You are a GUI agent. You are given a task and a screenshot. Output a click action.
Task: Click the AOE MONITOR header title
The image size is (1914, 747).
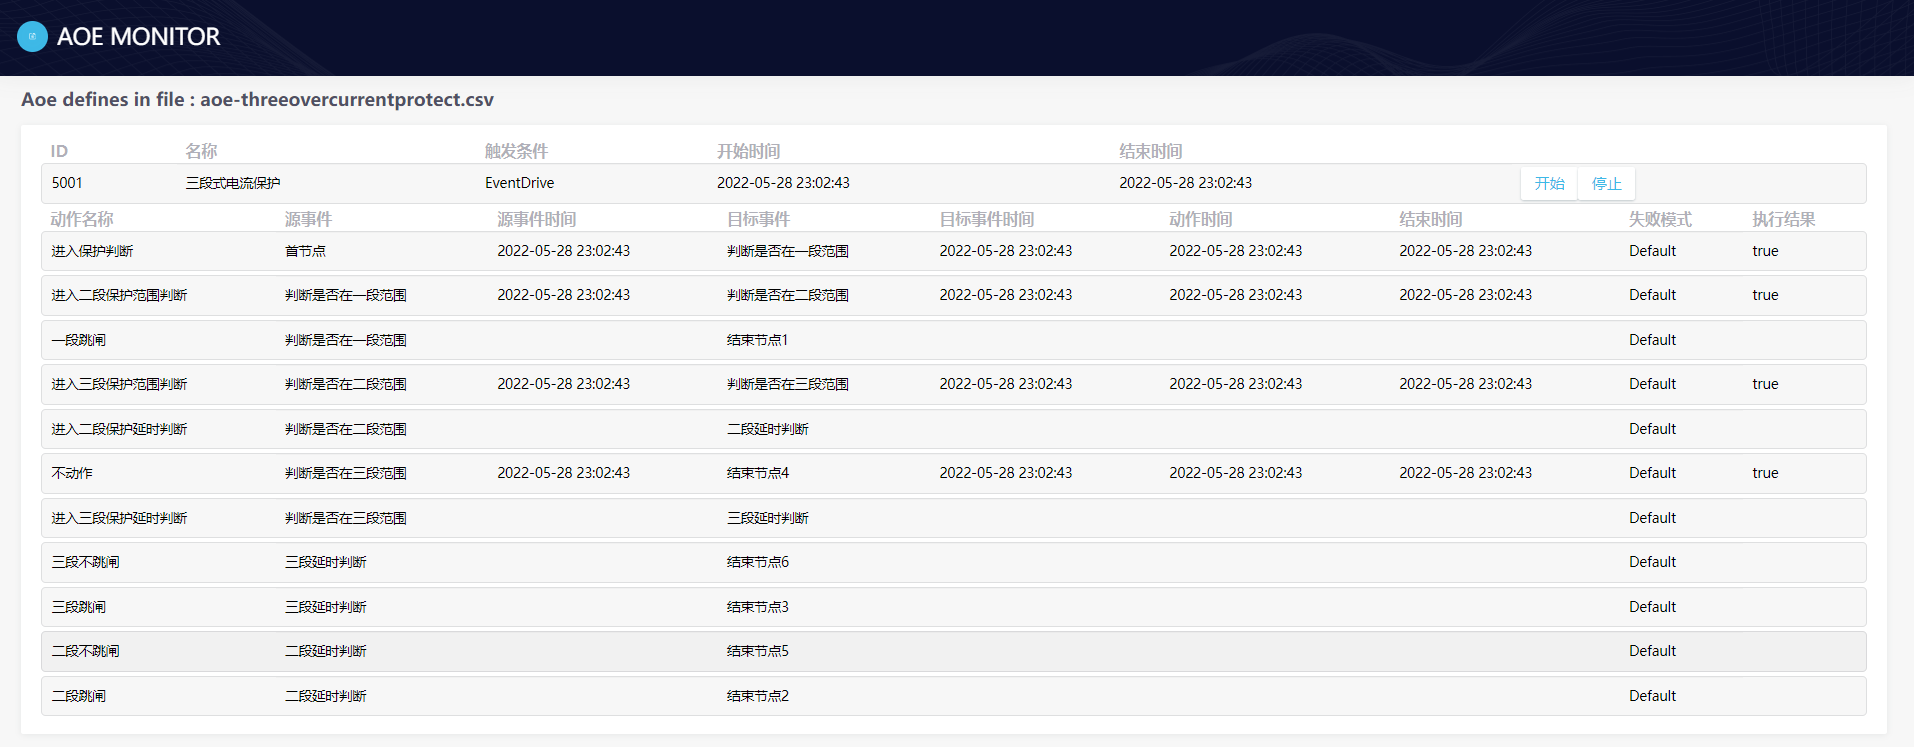click(x=138, y=36)
